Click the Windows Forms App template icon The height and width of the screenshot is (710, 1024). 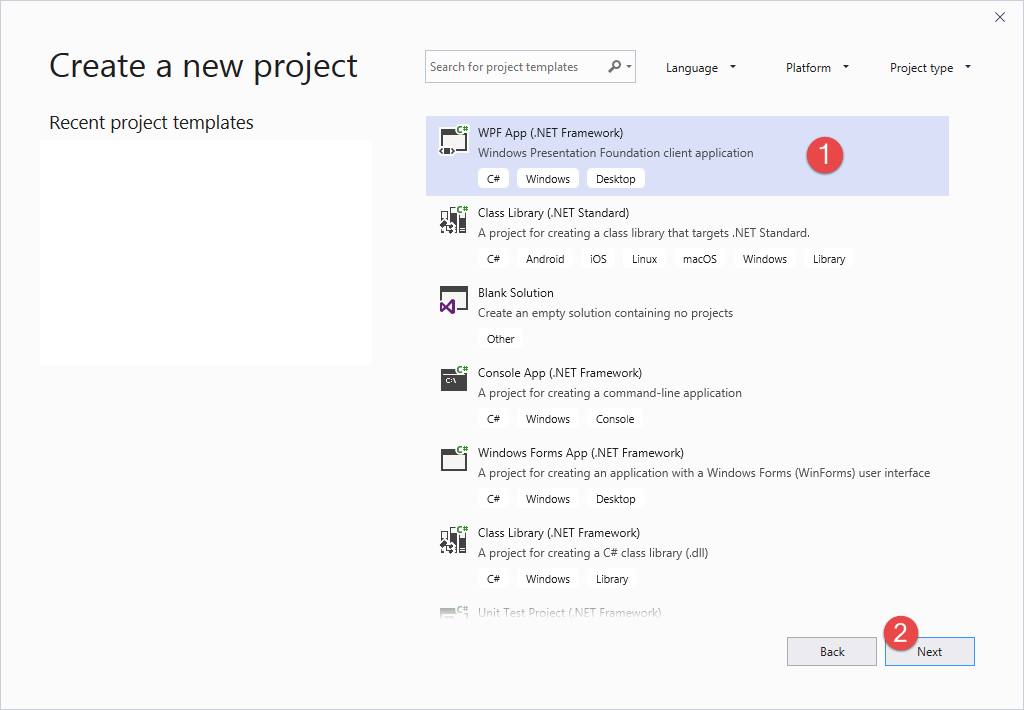(x=453, y=460)
